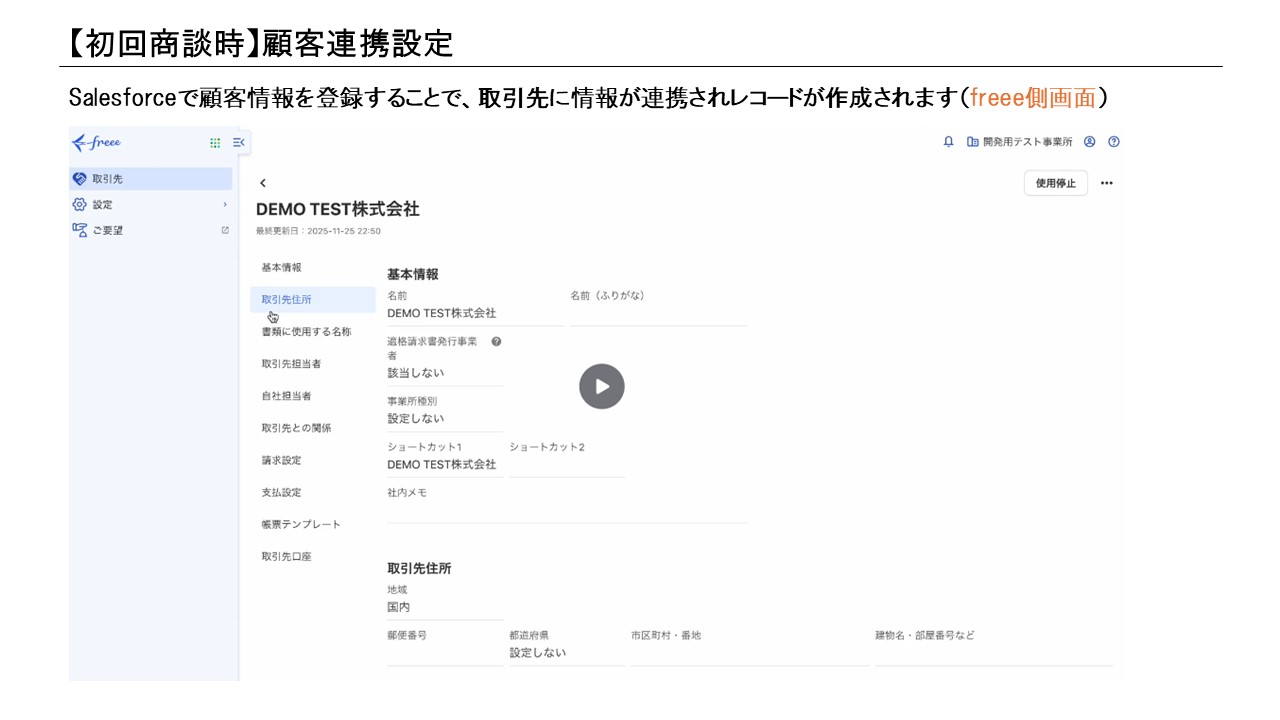The height and width of the screenshot is (720, 1280).
Task: Click the 使用停止 button
Action: (1055, 183)
